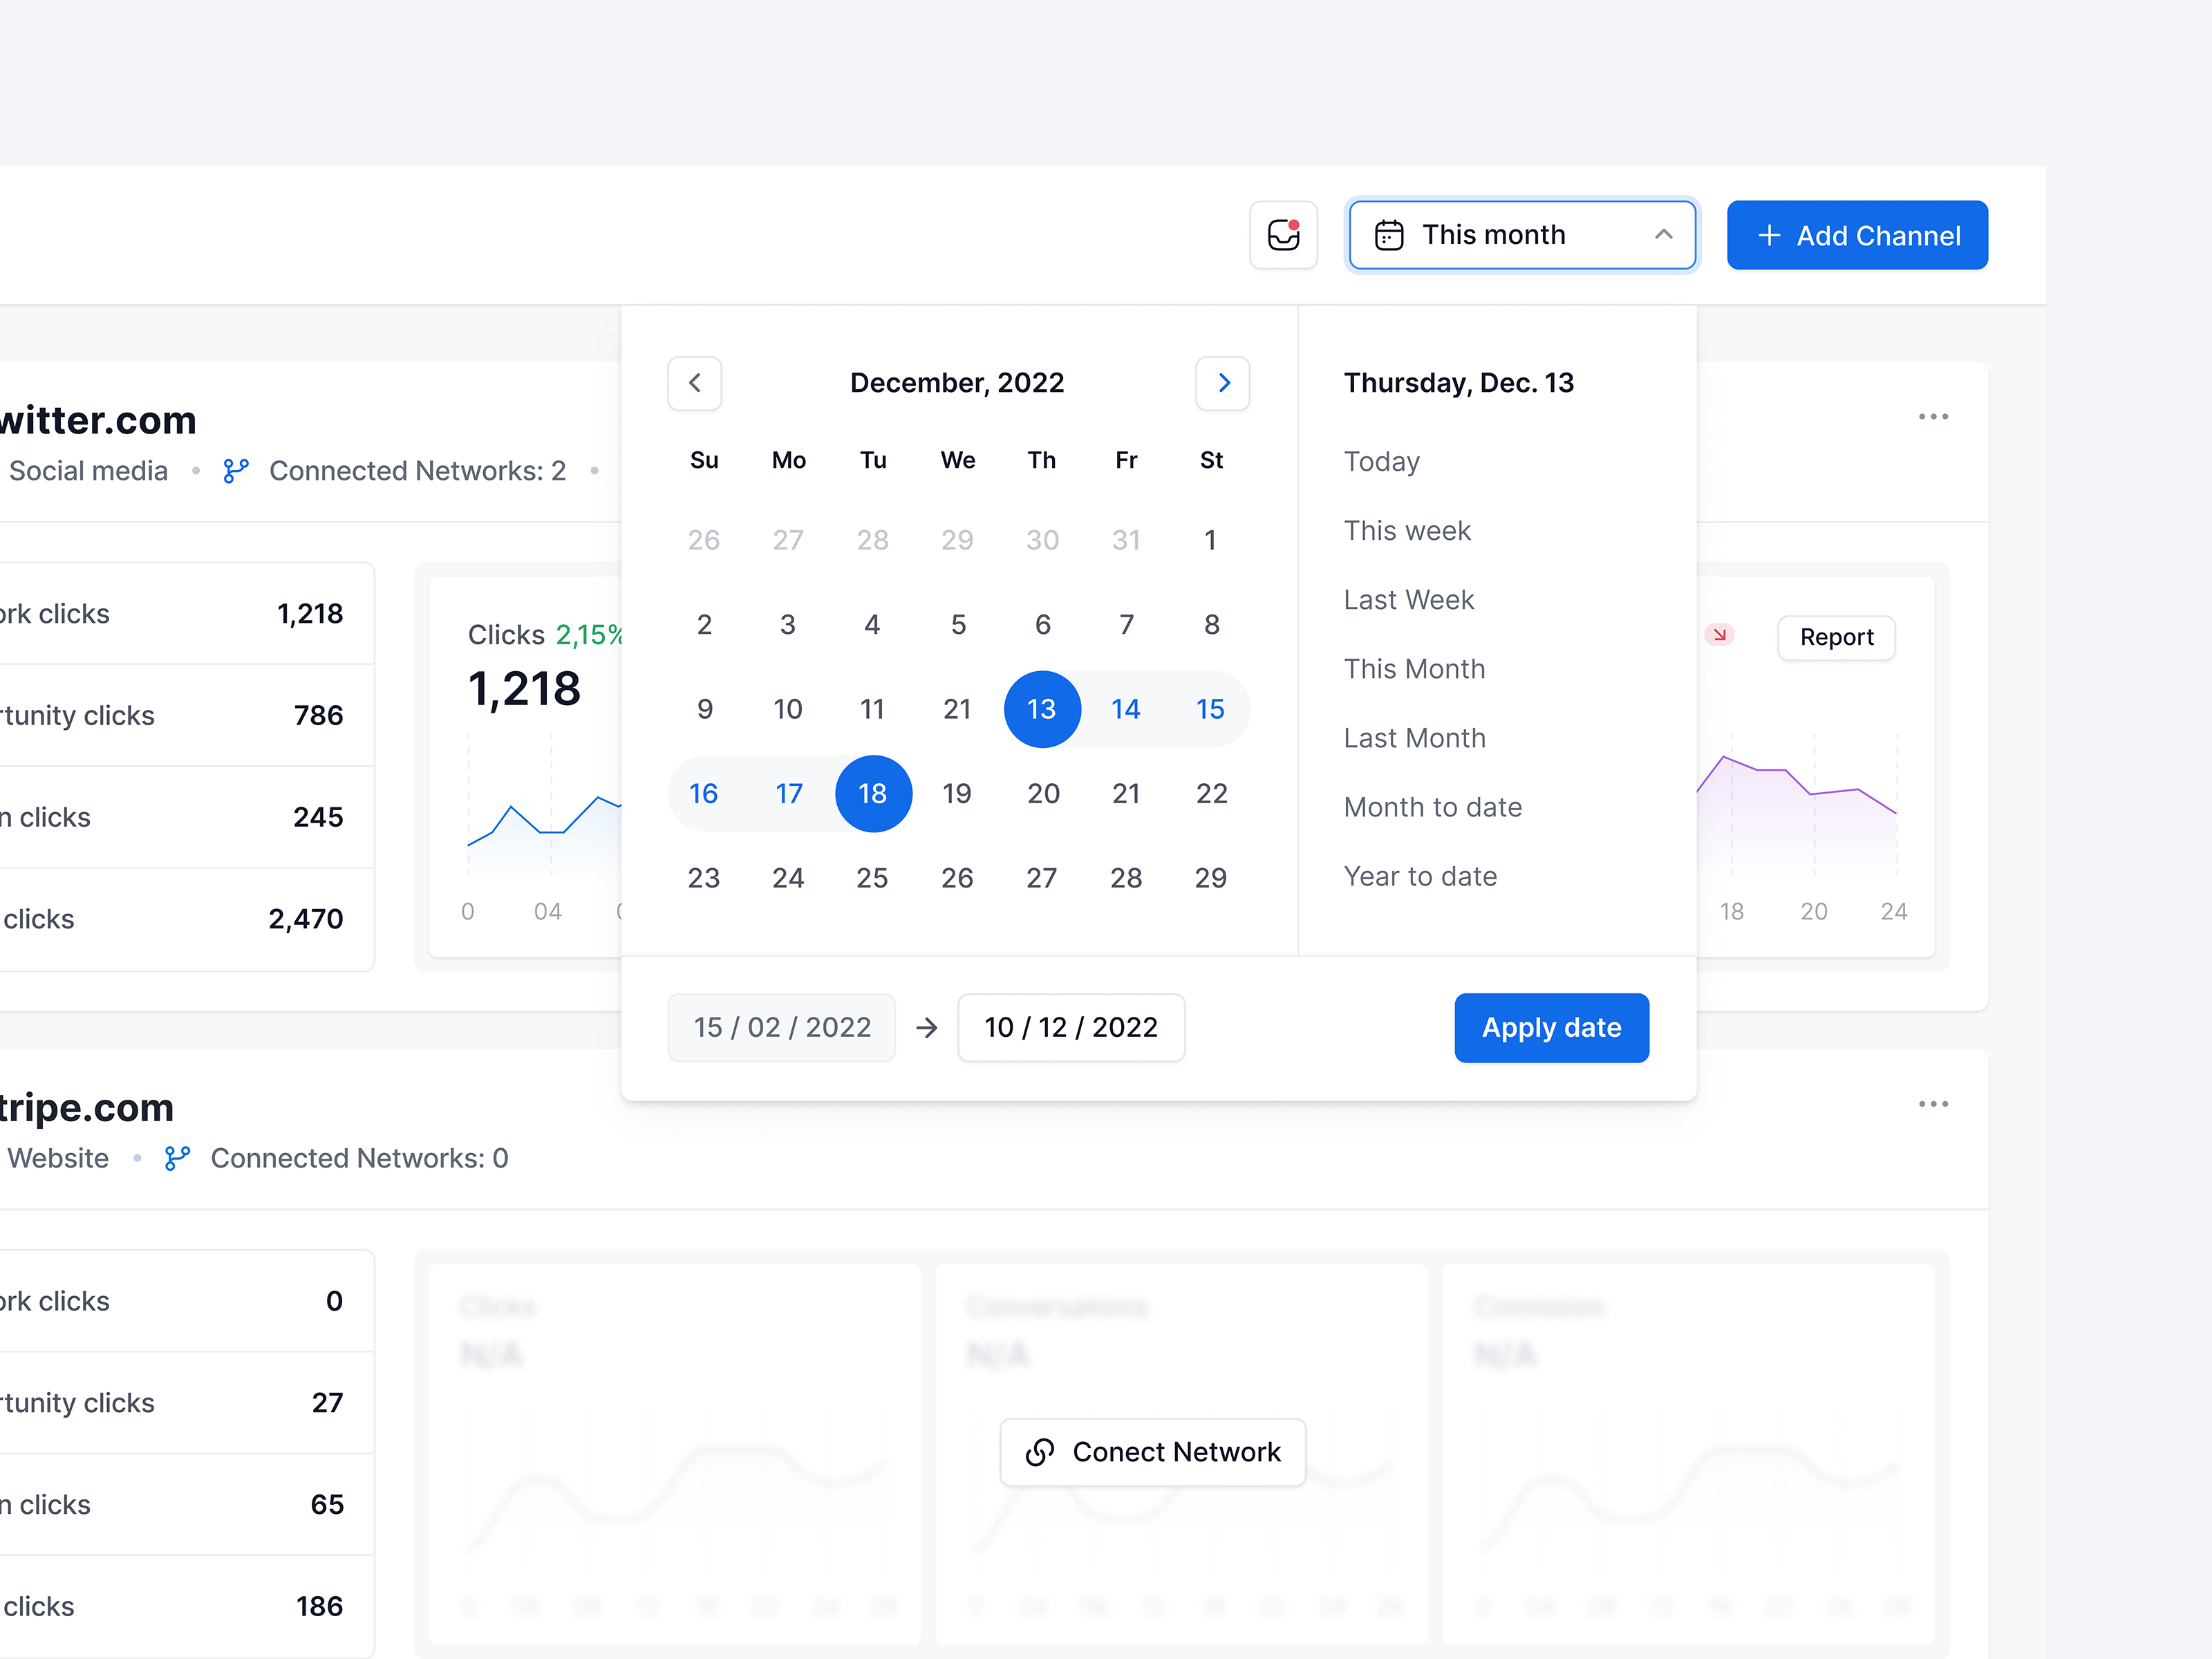Select Month to date preset

pyautogui.click(x=1432, y=807)
